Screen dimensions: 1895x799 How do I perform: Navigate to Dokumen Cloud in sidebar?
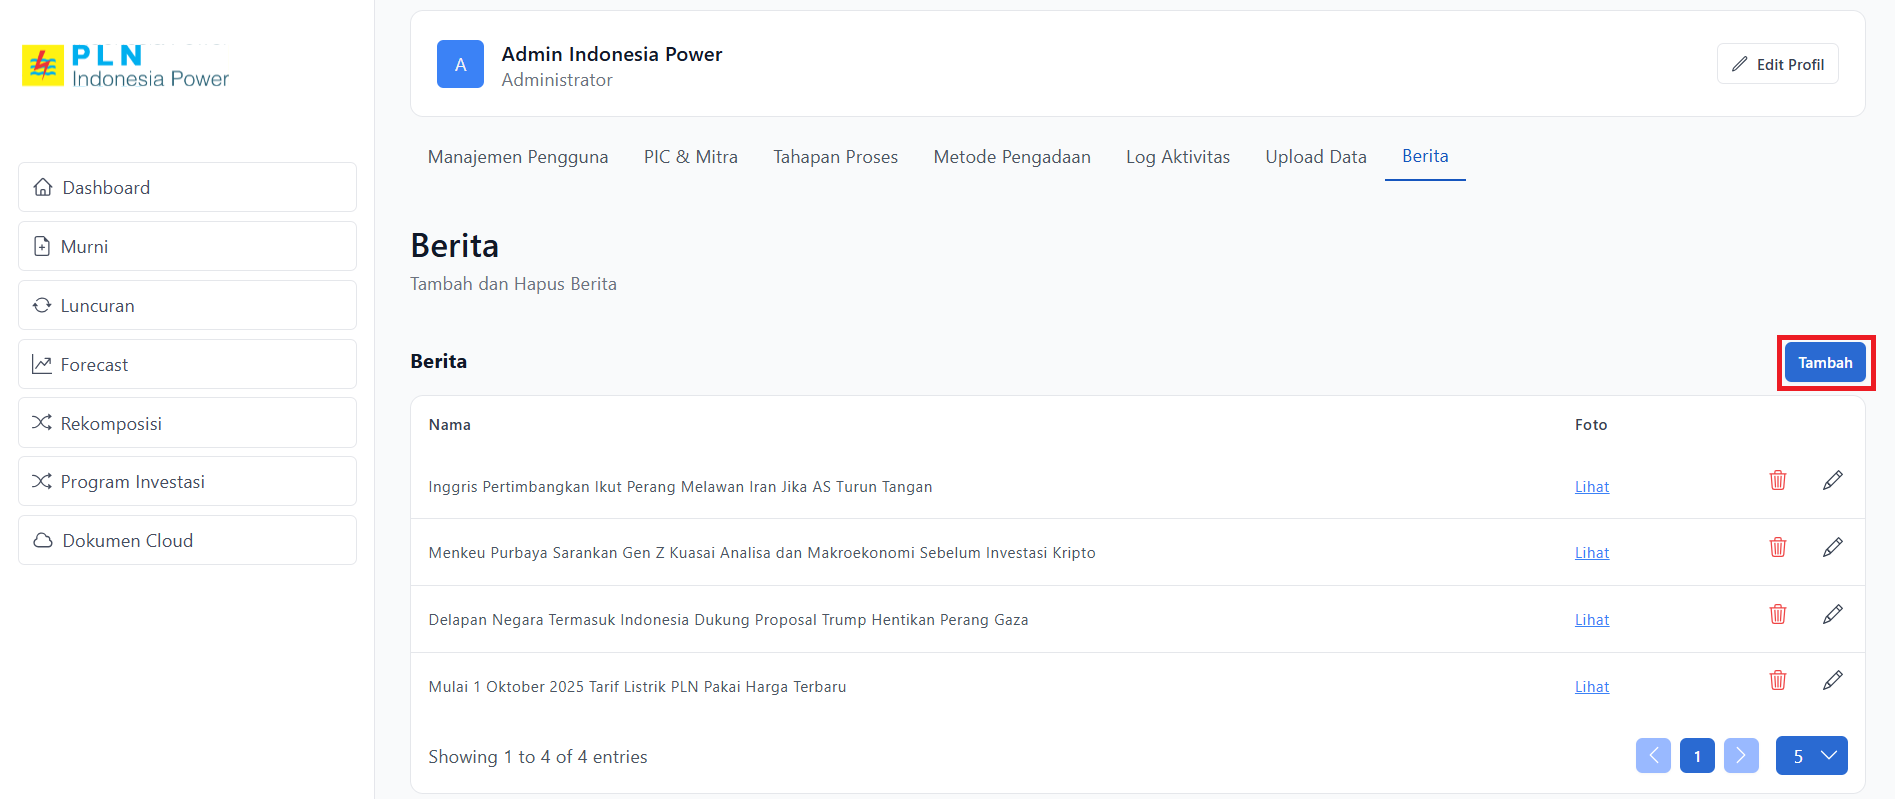coord(187,541)
